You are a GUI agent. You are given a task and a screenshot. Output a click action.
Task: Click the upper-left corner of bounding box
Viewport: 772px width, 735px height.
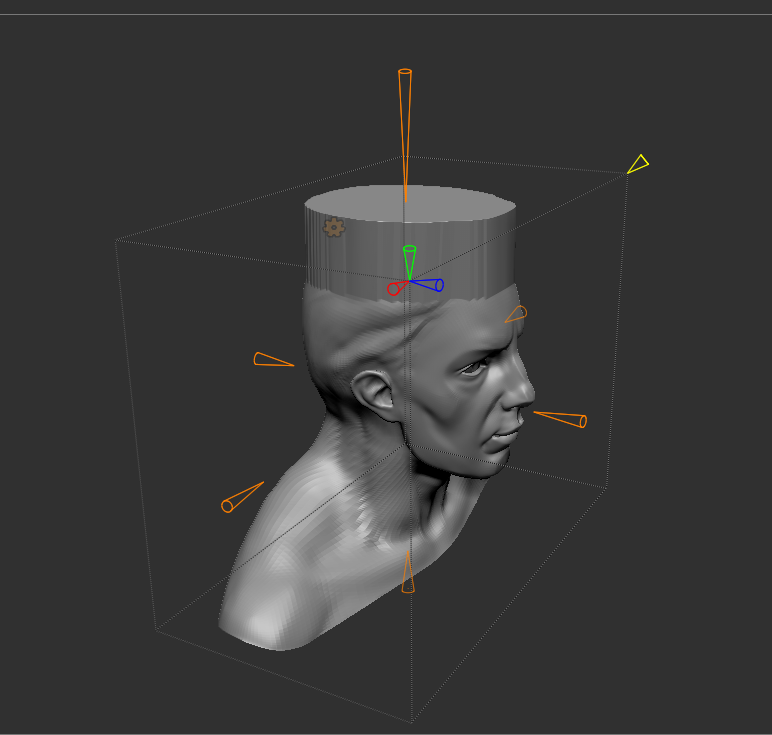[116, 241]
